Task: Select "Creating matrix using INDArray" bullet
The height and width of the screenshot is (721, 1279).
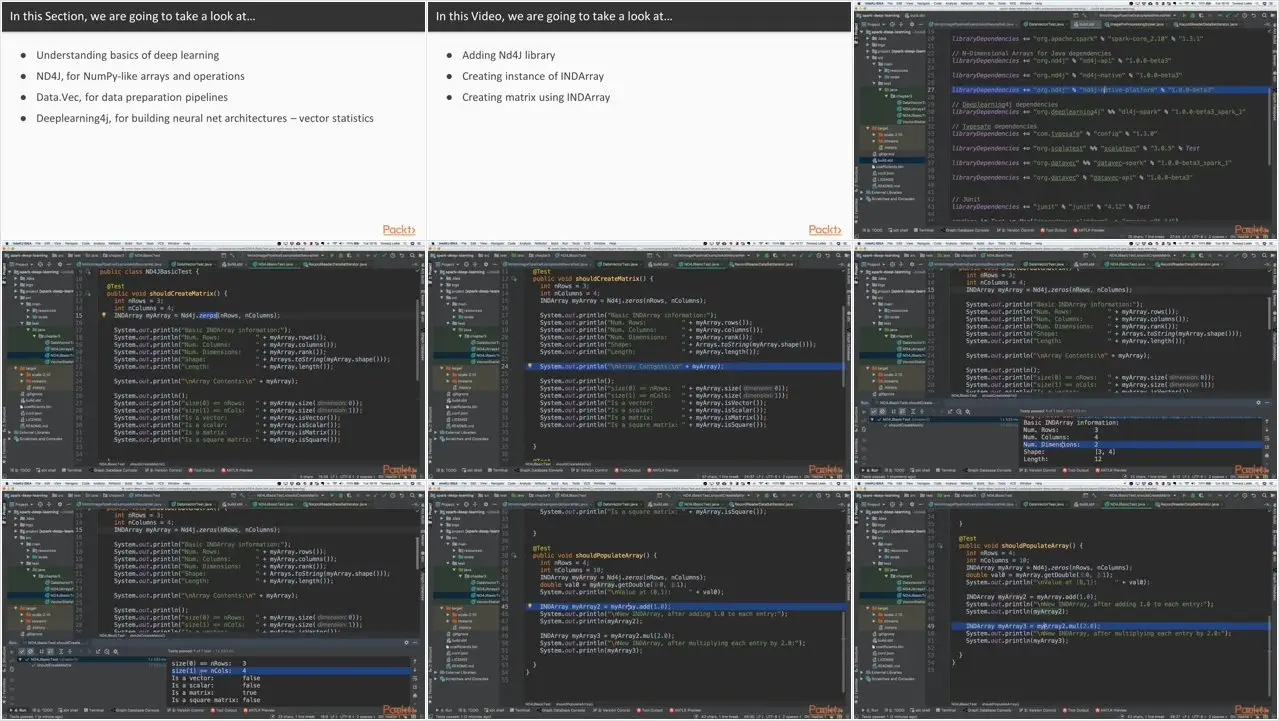Action: tap(536, 97)
